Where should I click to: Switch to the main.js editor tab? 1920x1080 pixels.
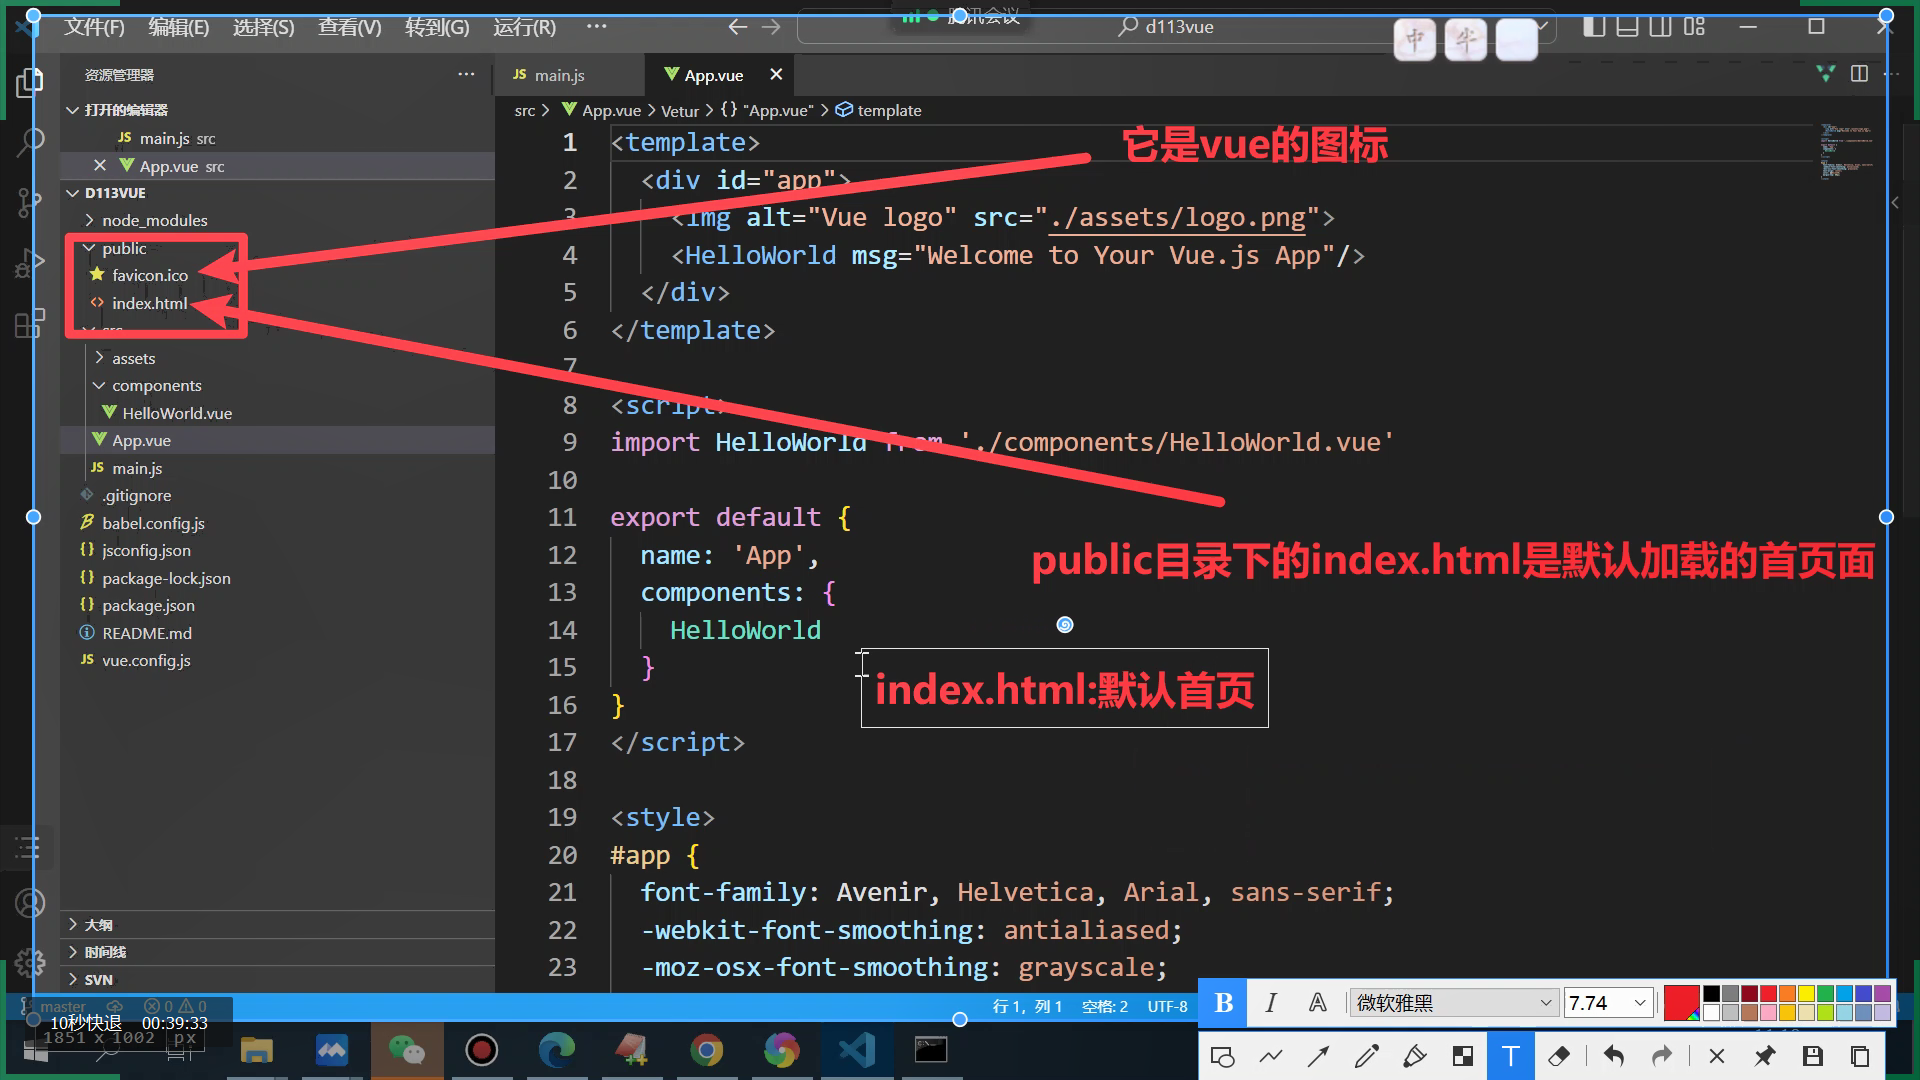pos(559,75)
